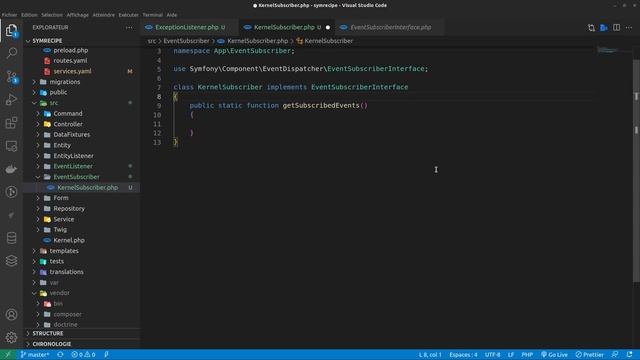Viewport: 640px width, 360px height.
Task: Open the Manage gear icon
Action: [x=11, y=338]
